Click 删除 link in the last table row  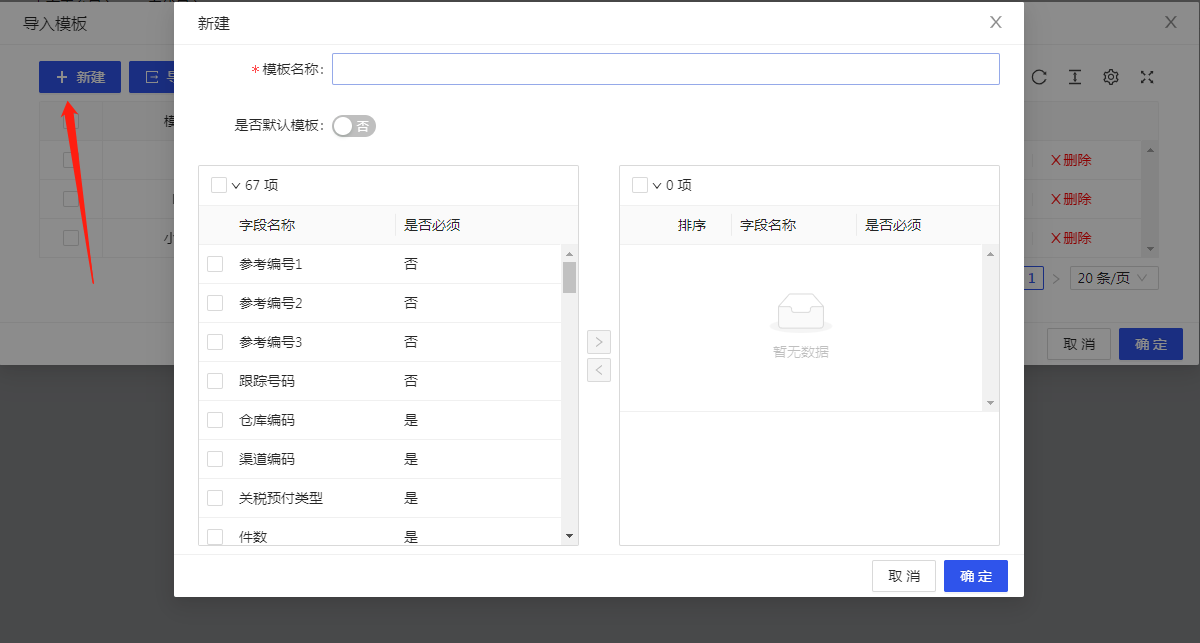(1070, 238)
